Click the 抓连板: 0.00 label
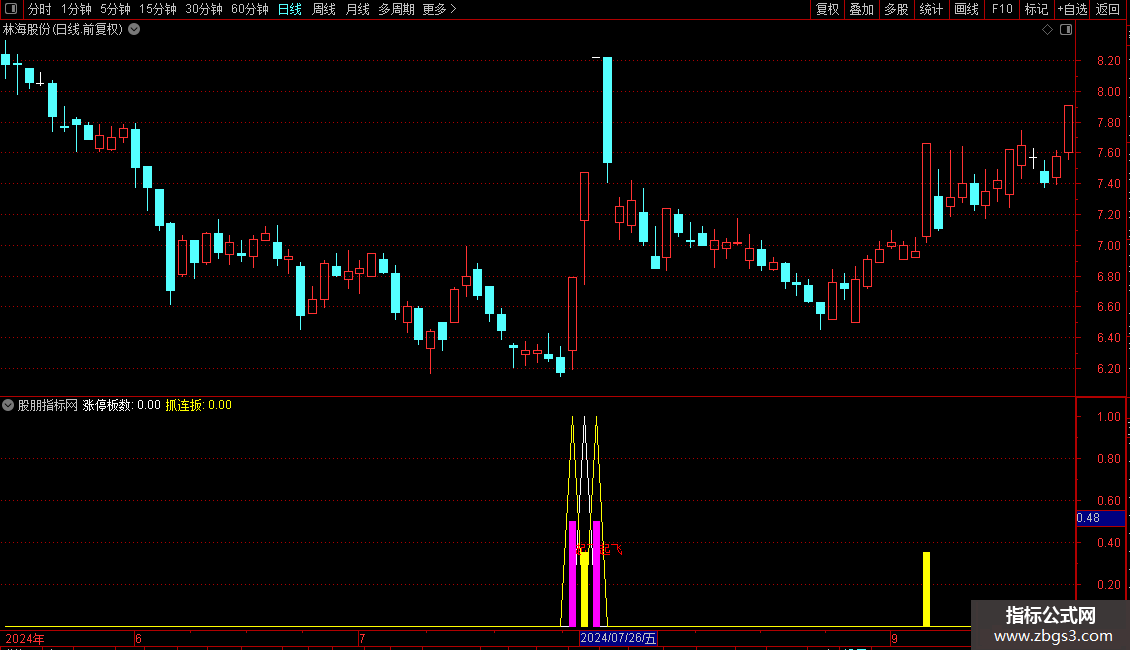The height and width of the screenshot is (650, 1130). pyautogui.click(x=198, y=405)
